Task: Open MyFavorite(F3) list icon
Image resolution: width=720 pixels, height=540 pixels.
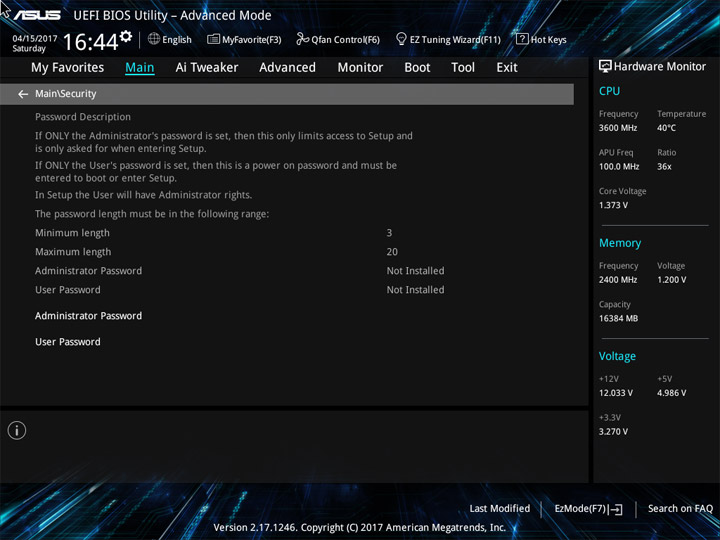Action: coord(213,39)
